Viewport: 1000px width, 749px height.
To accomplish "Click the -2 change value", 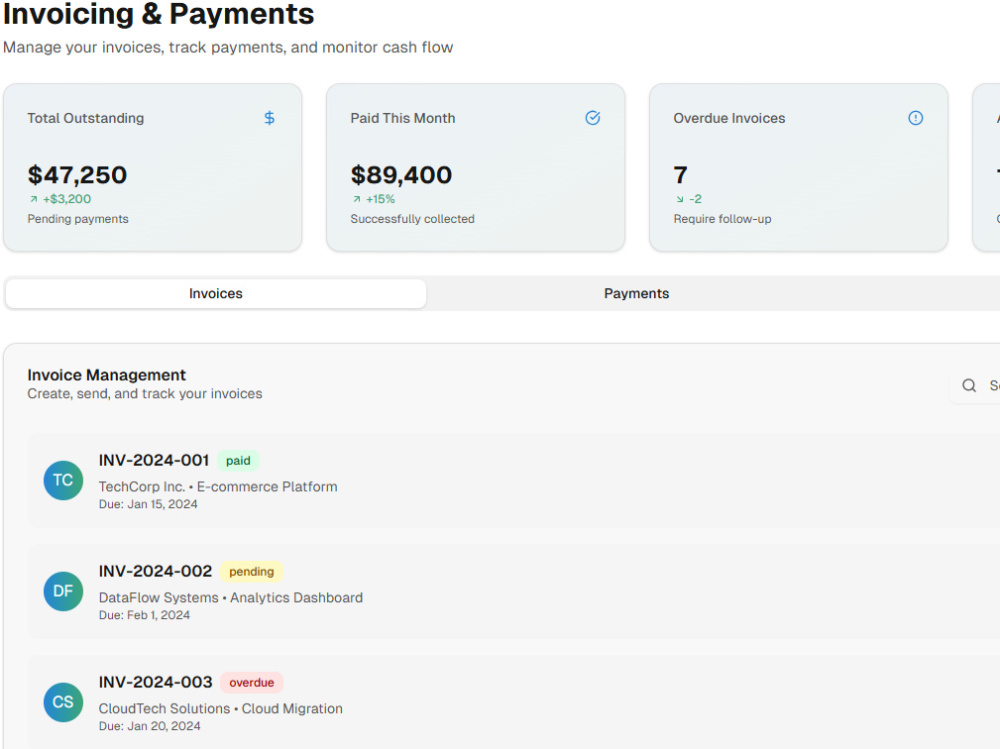I will point(695,199).
